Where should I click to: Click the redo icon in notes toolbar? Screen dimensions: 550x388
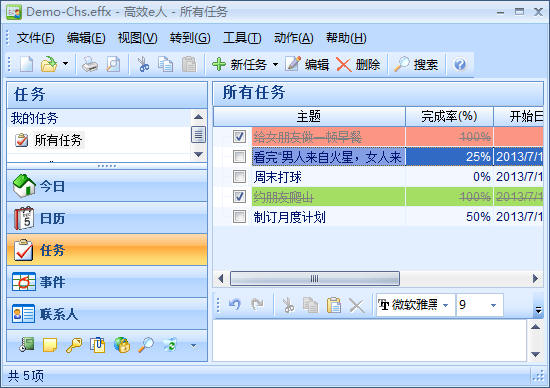[x=257, y=305]
